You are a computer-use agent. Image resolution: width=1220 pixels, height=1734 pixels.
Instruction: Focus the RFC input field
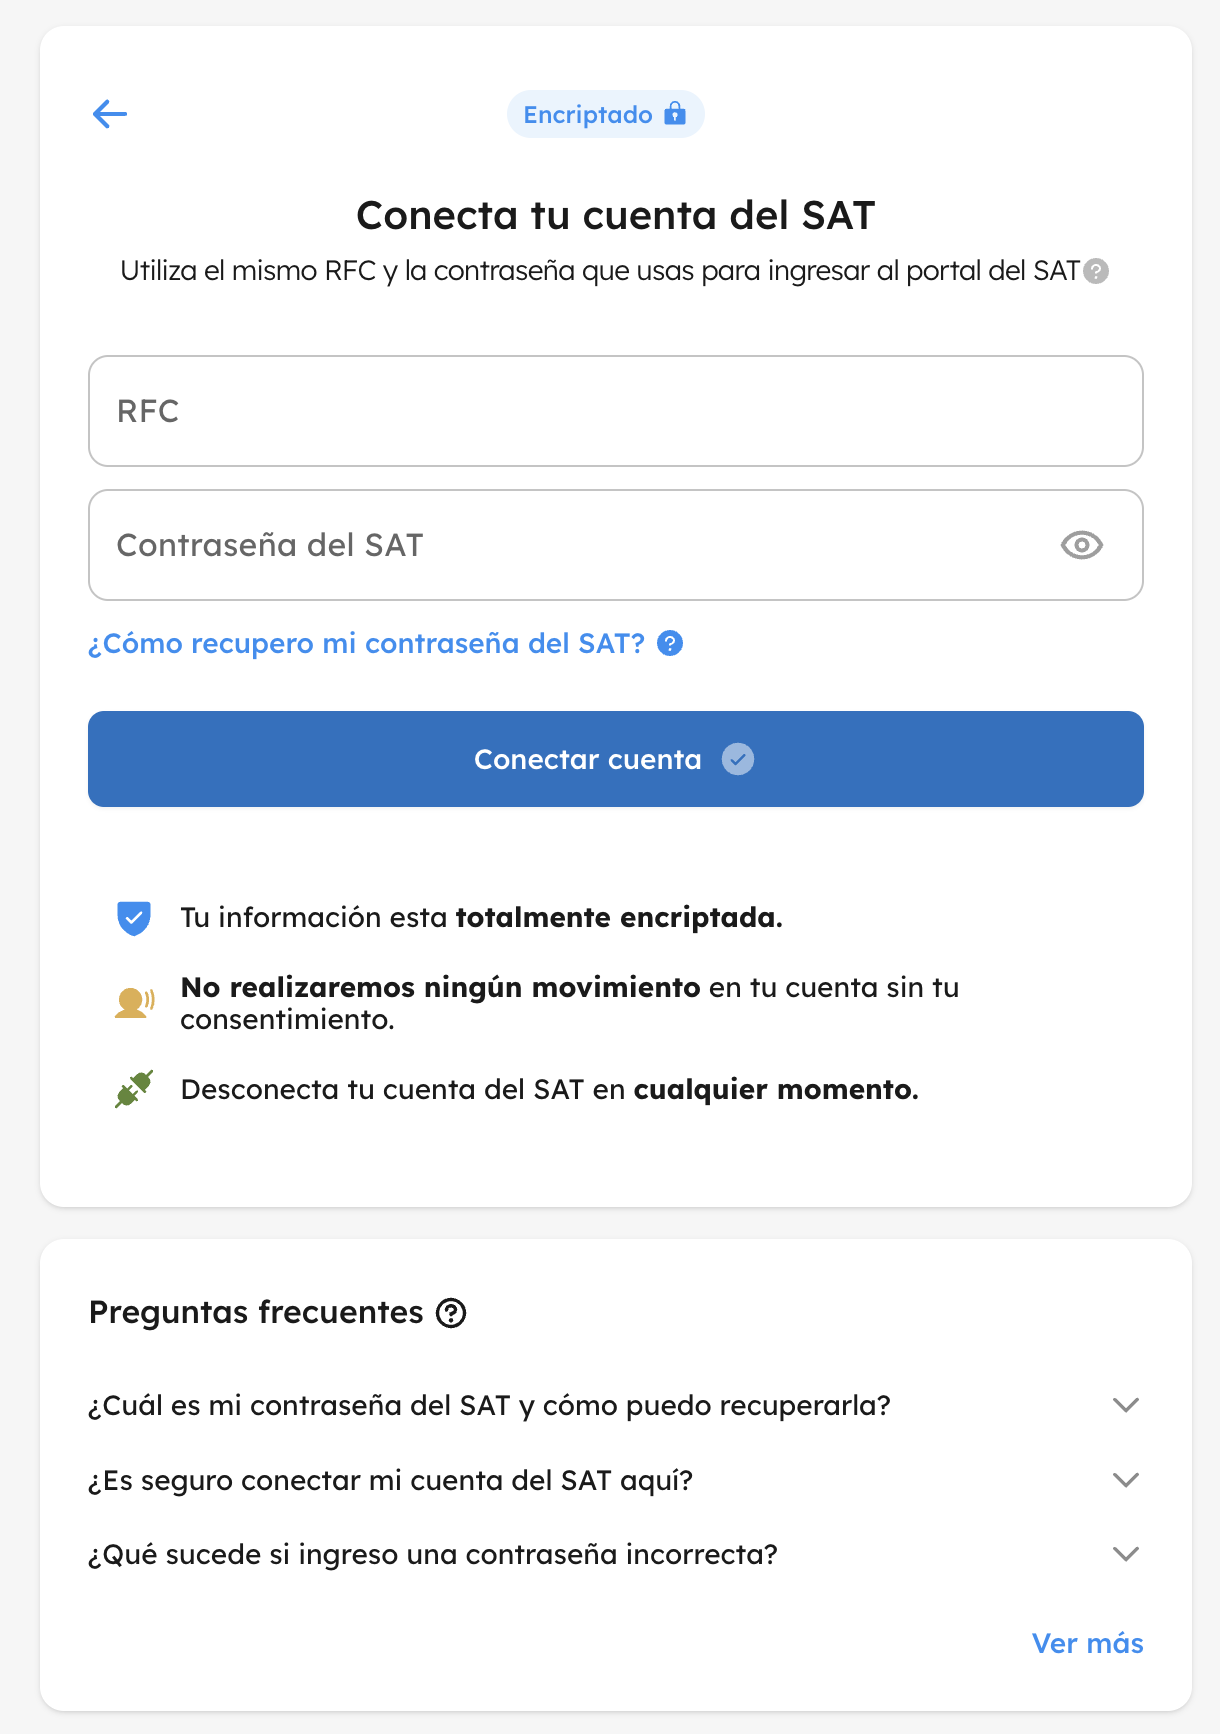[615, 411]
